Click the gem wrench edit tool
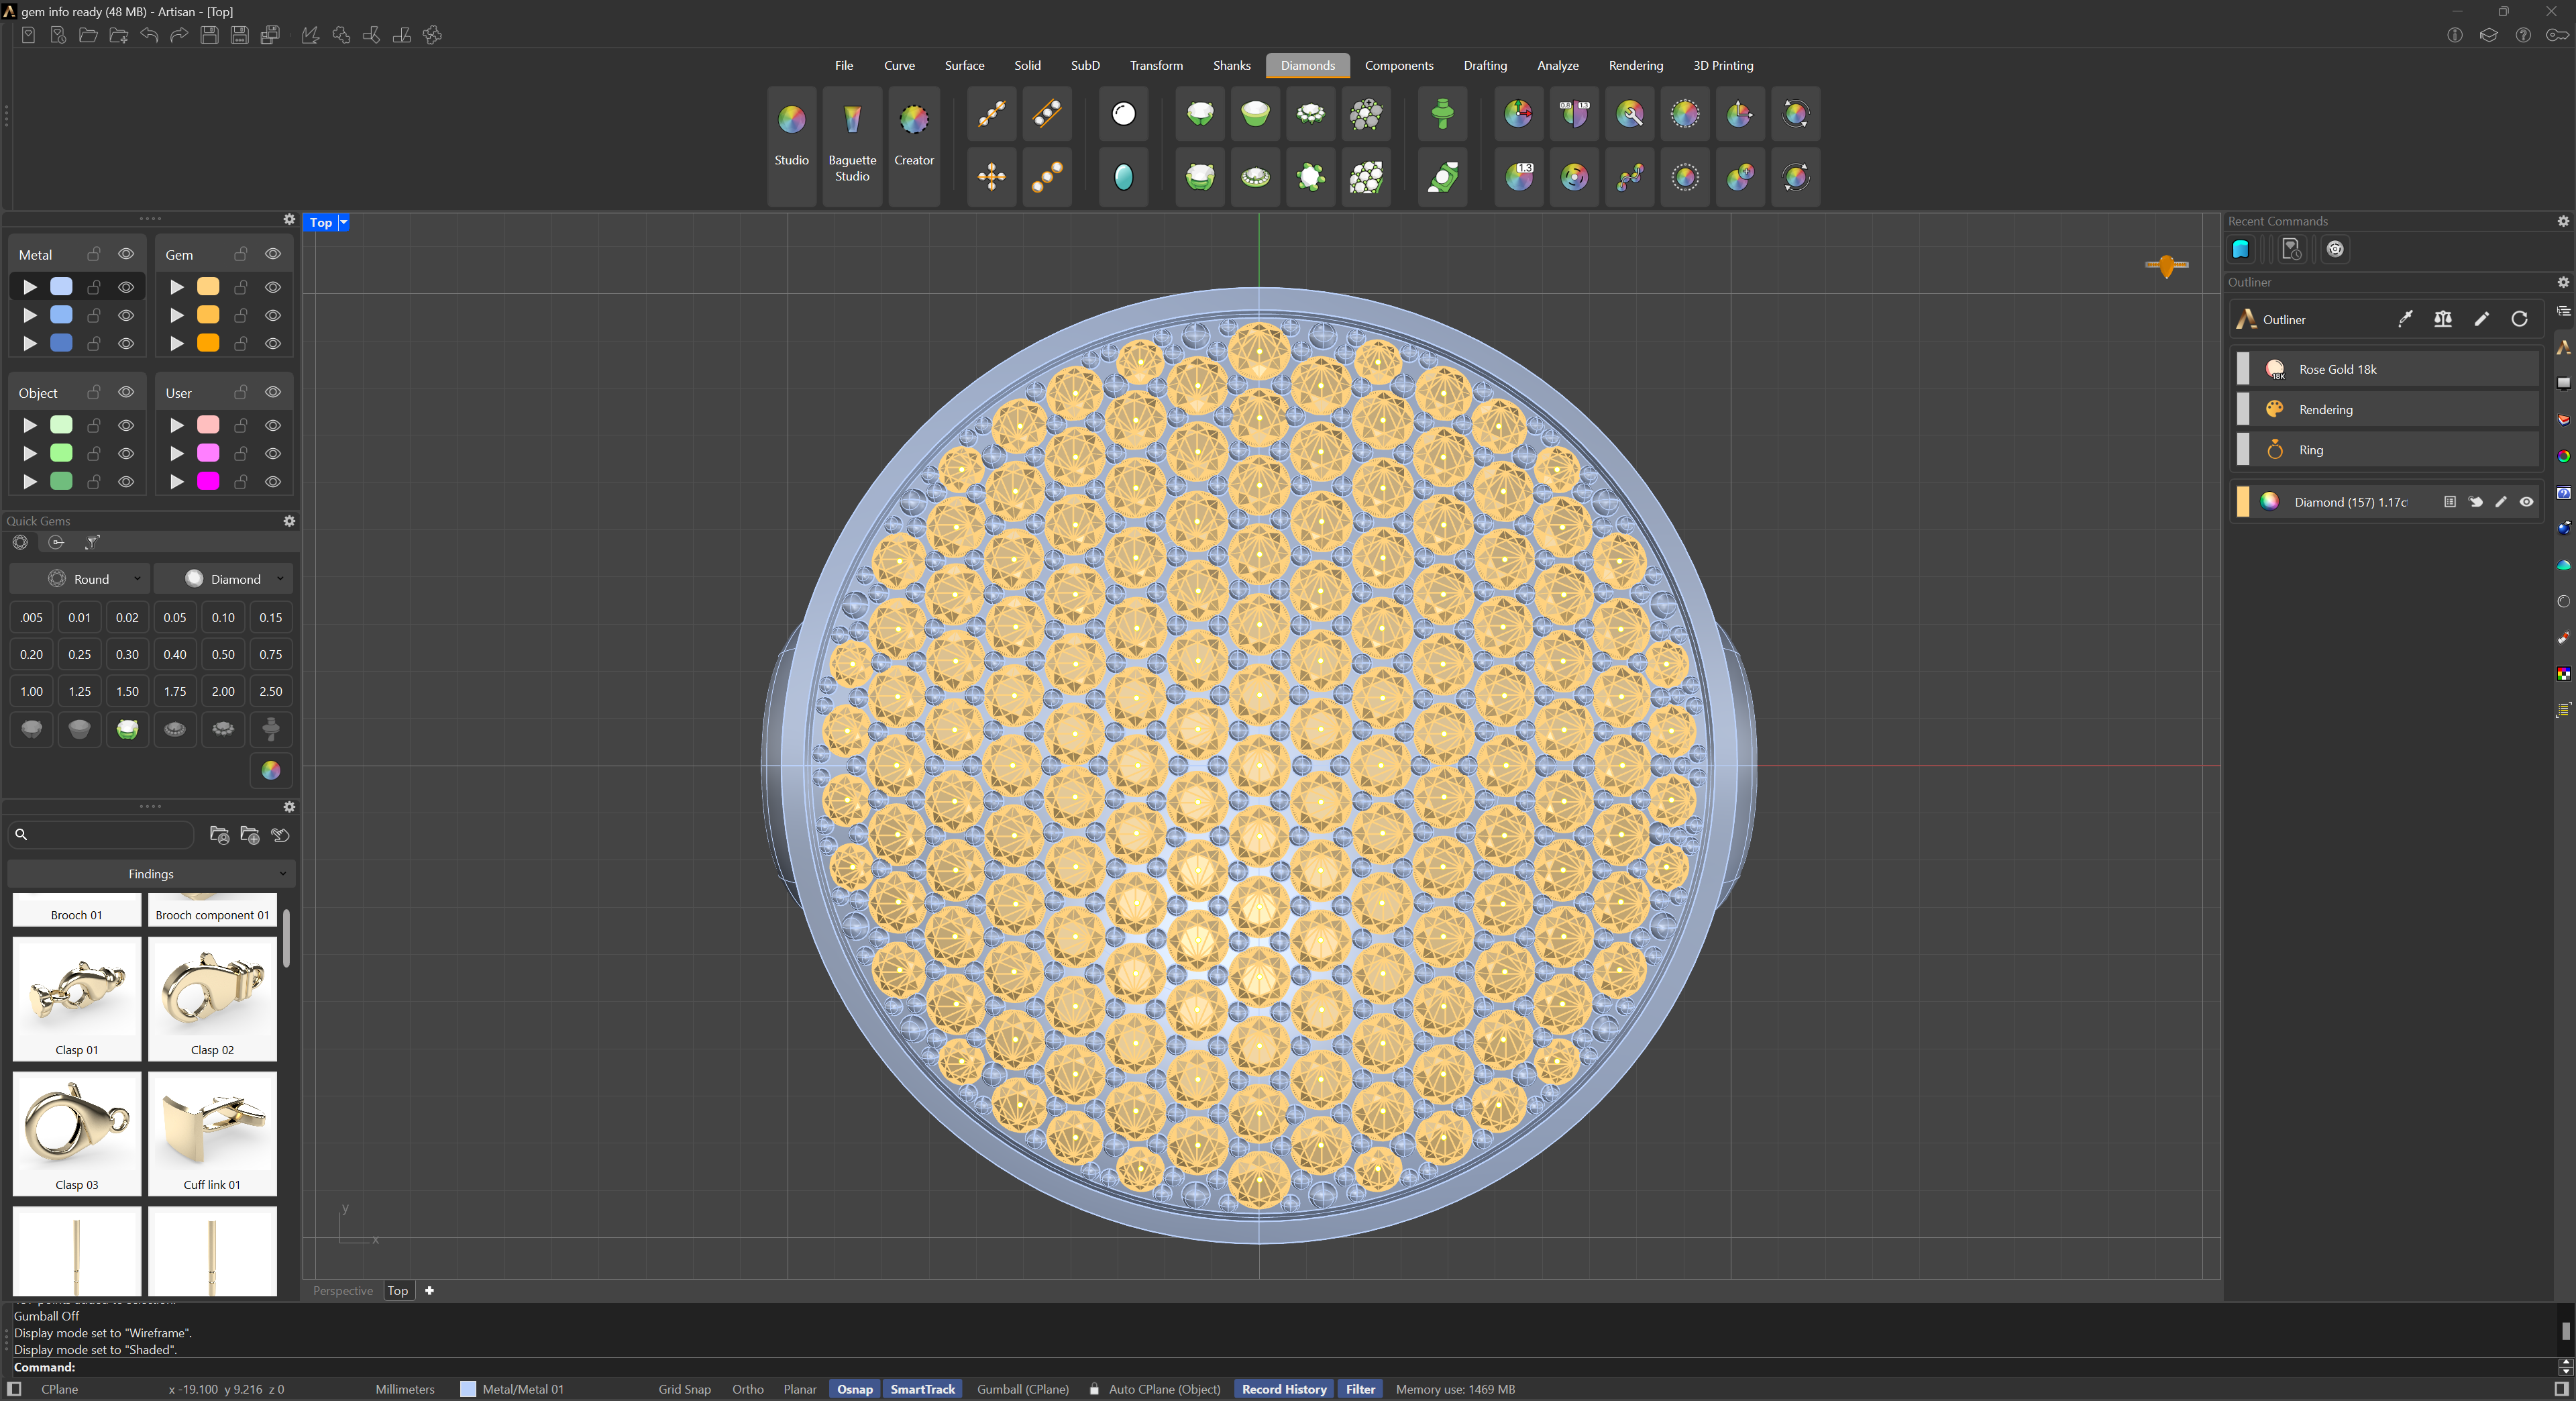The width and height of the screenshot is (2576, 1401). coord(1629,114)
